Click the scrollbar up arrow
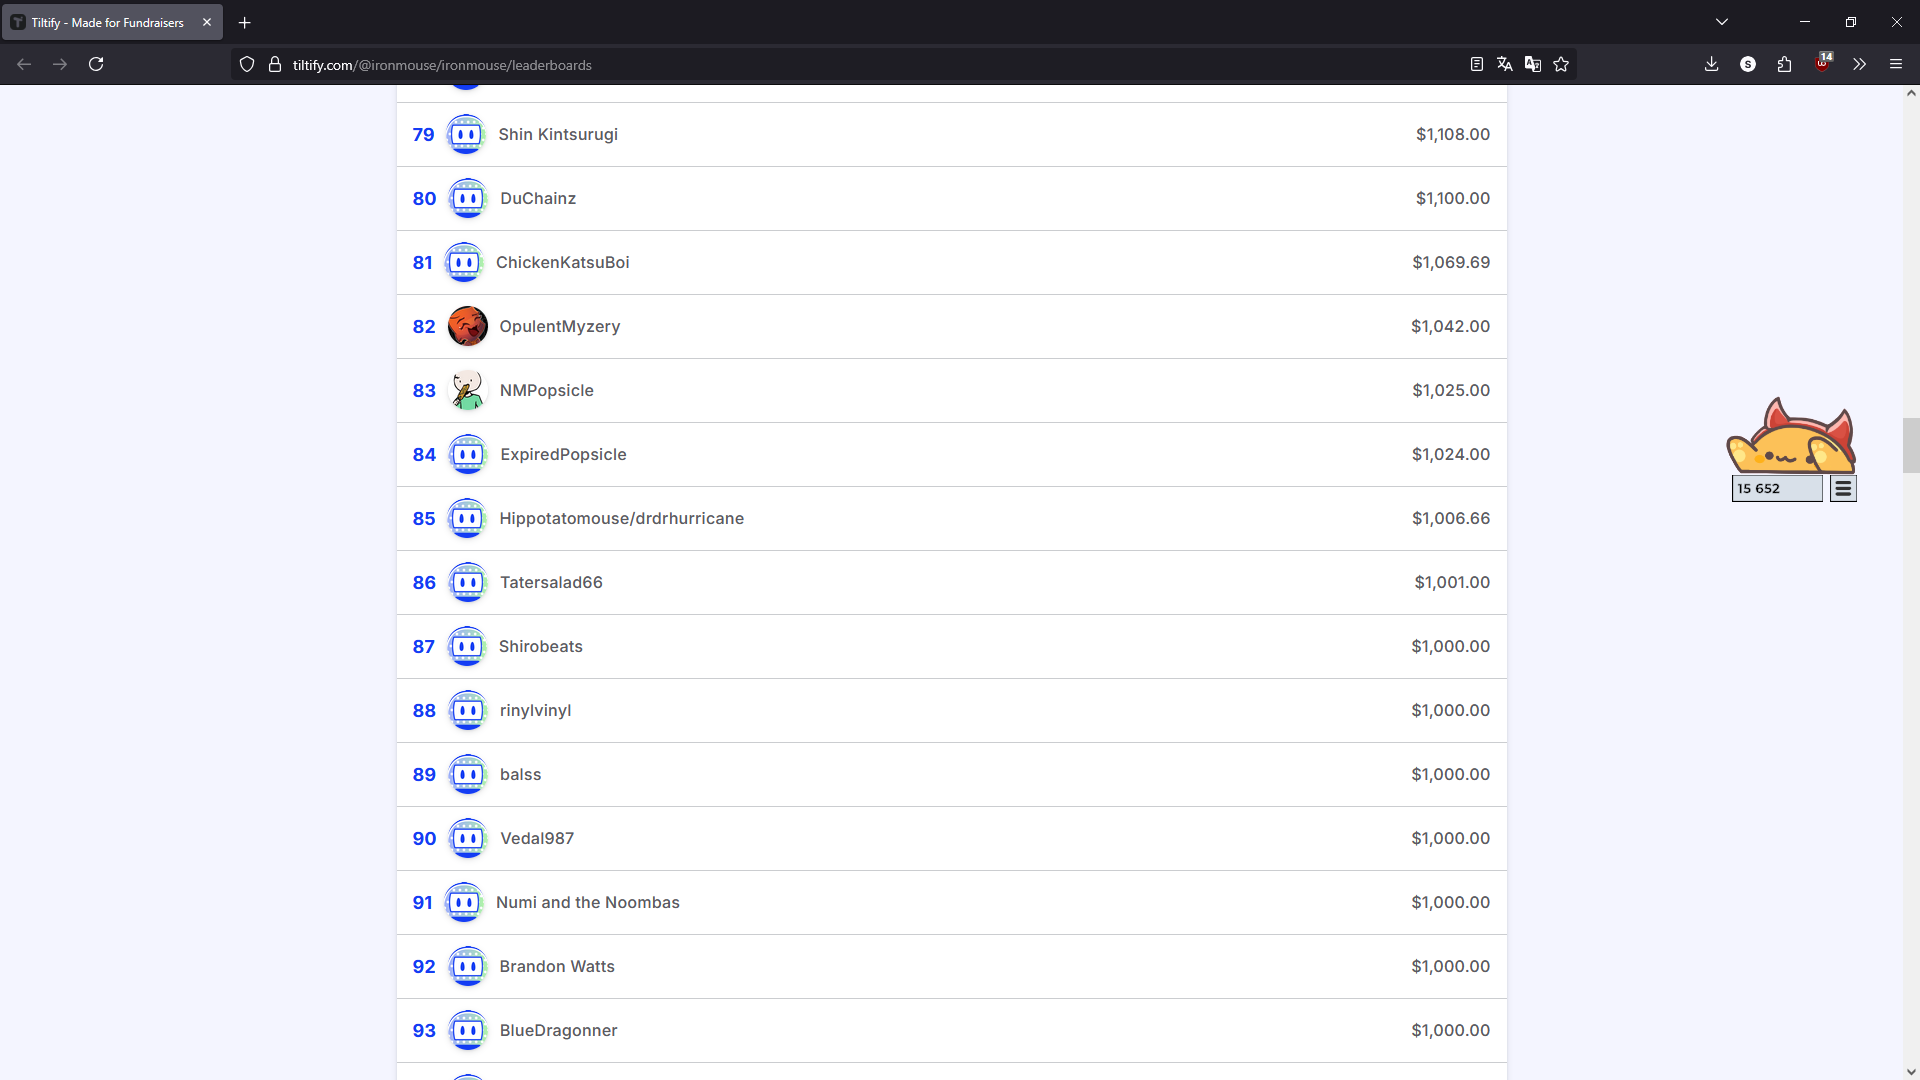Screen dimensions: 1920x1080 1911,93
